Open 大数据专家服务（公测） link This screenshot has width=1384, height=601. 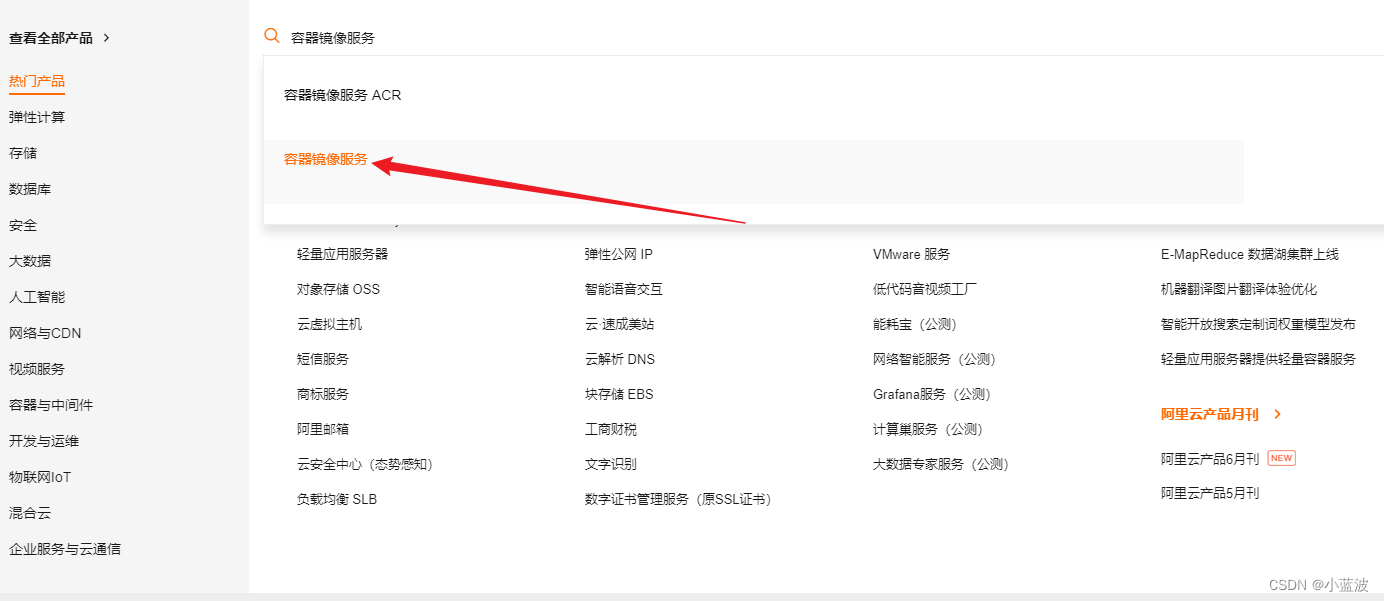pos(941,464)
